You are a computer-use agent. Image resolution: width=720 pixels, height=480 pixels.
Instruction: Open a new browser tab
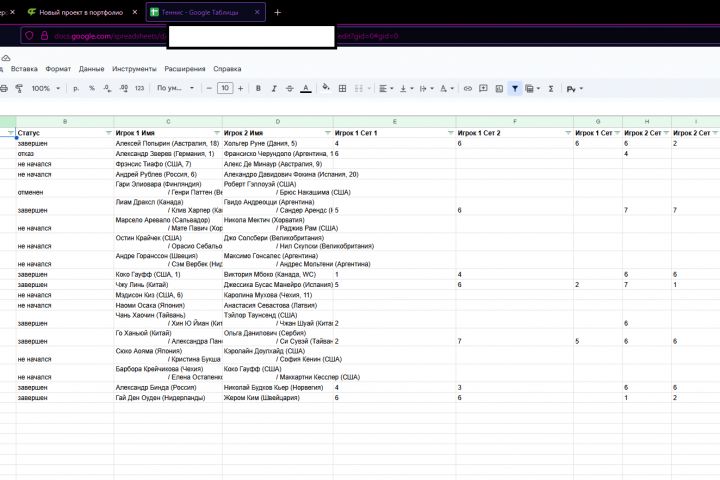277,12
